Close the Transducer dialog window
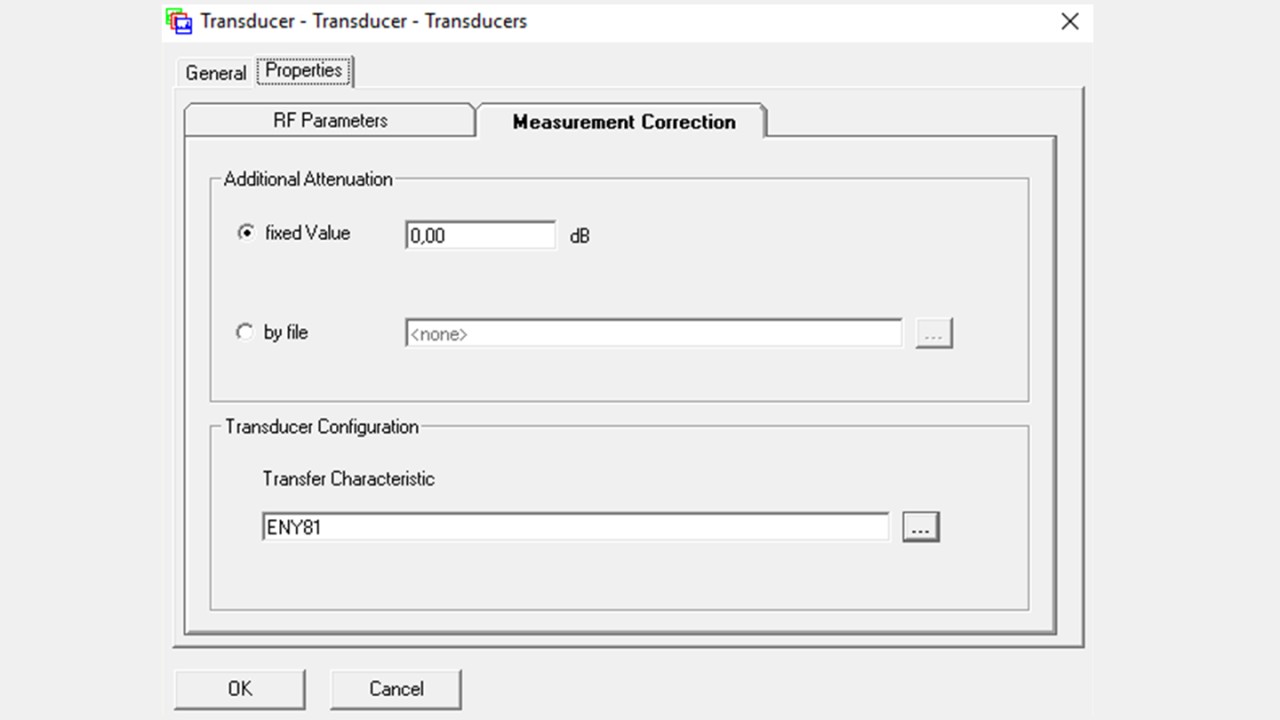Screen dimensions: 1280x720 point(1070,21)
